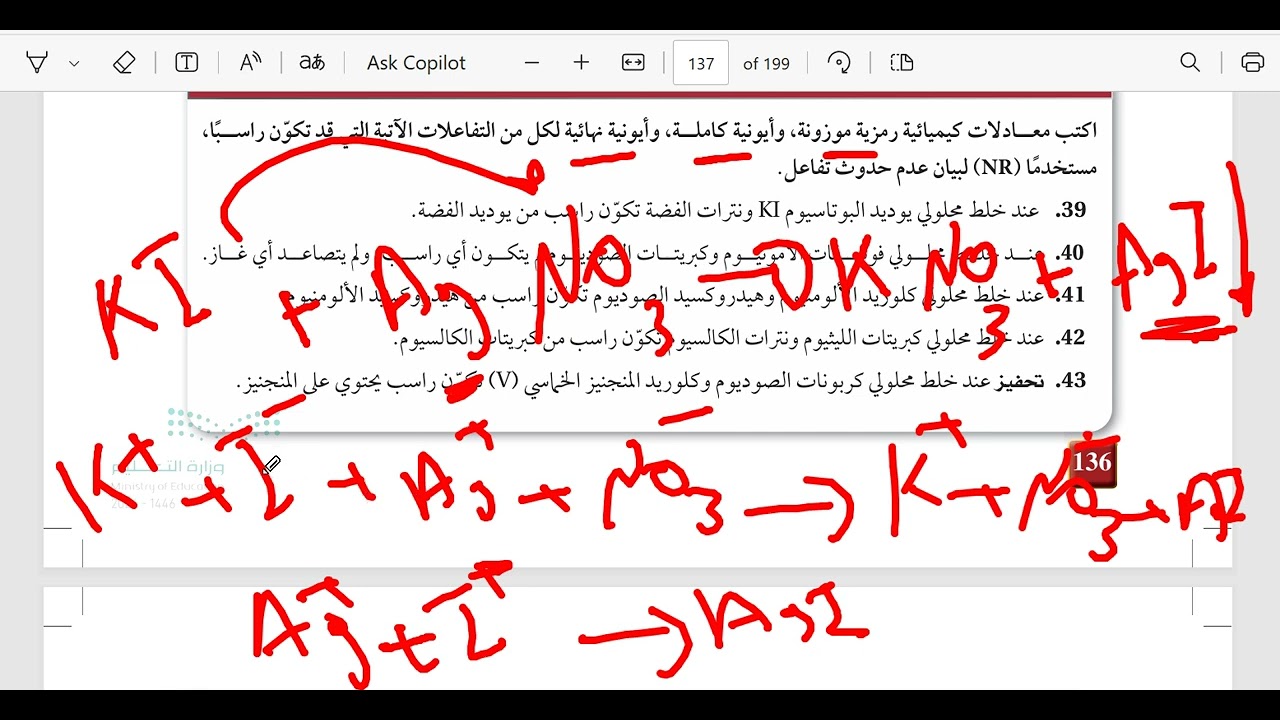Toggle Fit to width
This screenshot has width=1280, height=720.
coord(633,63)
